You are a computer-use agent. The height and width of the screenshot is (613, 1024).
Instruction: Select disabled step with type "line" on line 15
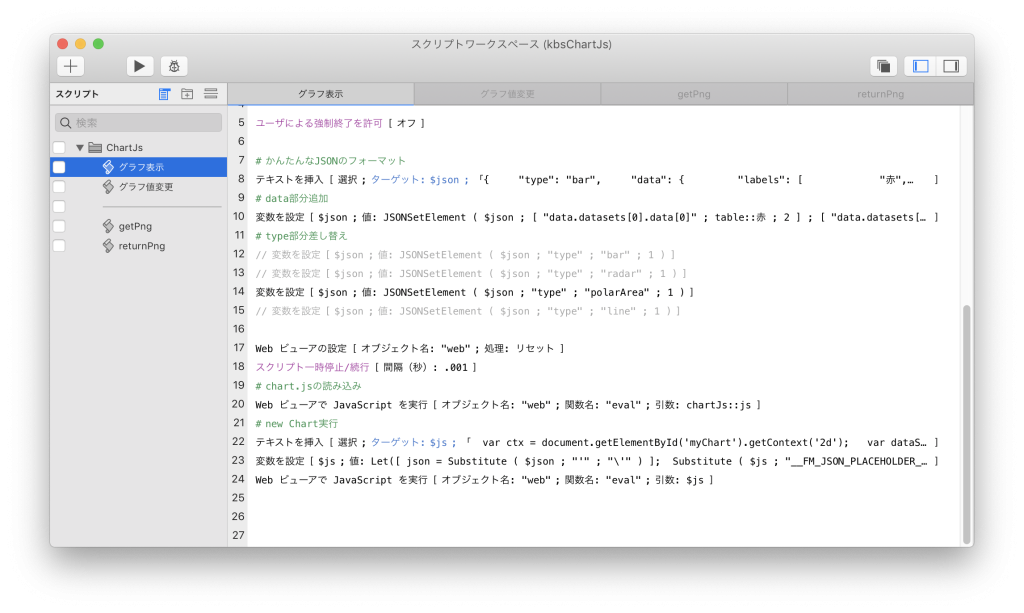coord(468,311)
